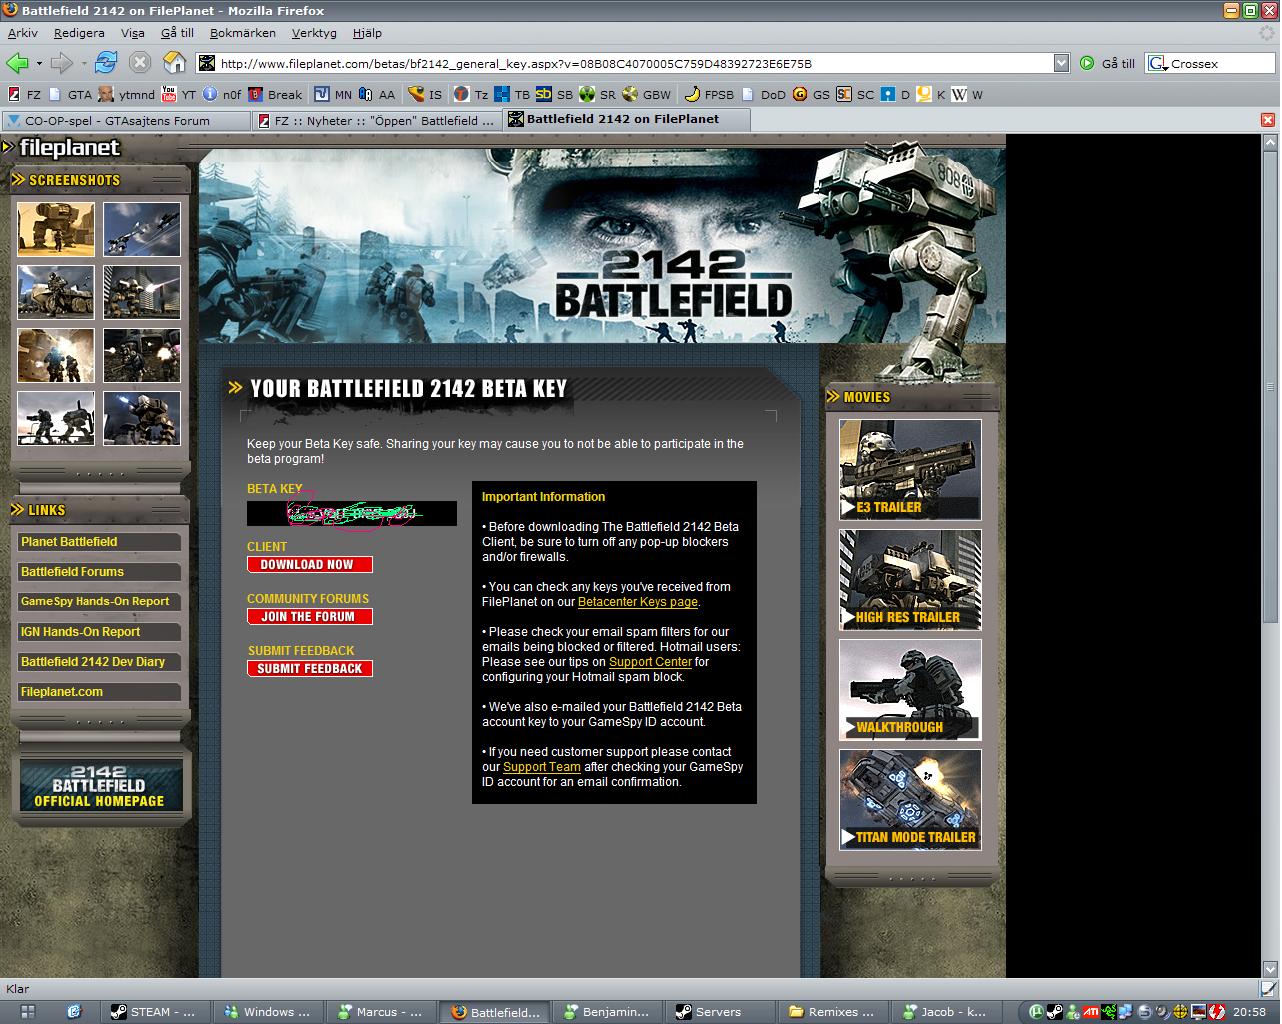Open the IS bookmark
The height and width of the screenshot is (1024, 1282).
click(425, 95)
